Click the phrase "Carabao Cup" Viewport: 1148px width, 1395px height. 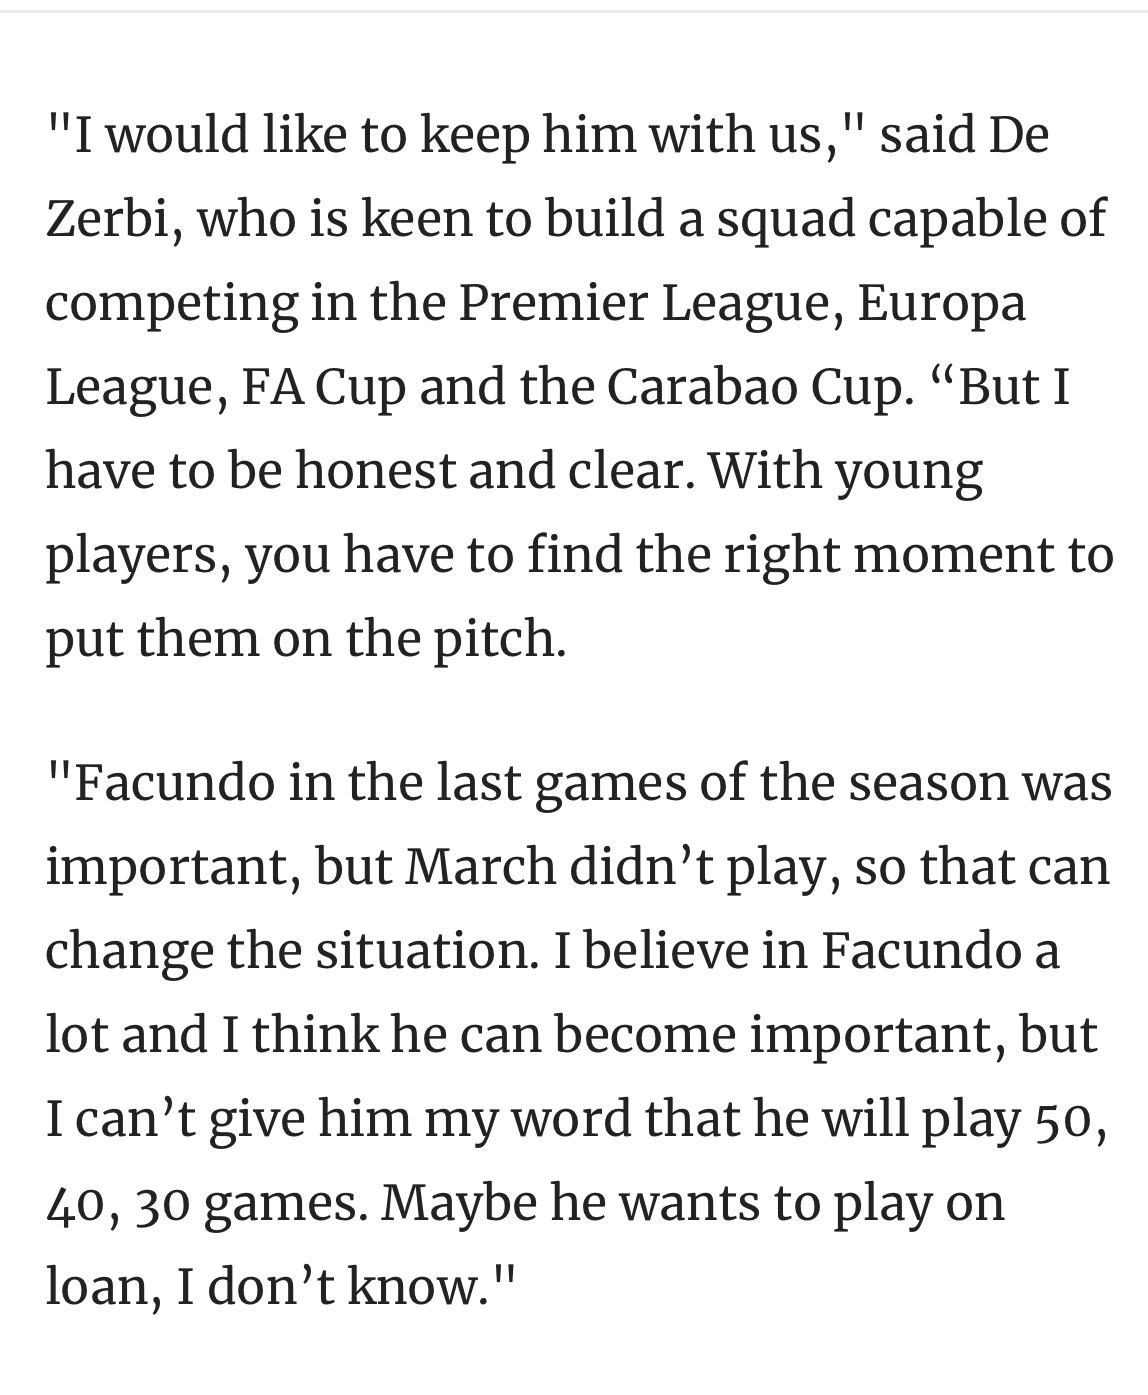[758, 386]
